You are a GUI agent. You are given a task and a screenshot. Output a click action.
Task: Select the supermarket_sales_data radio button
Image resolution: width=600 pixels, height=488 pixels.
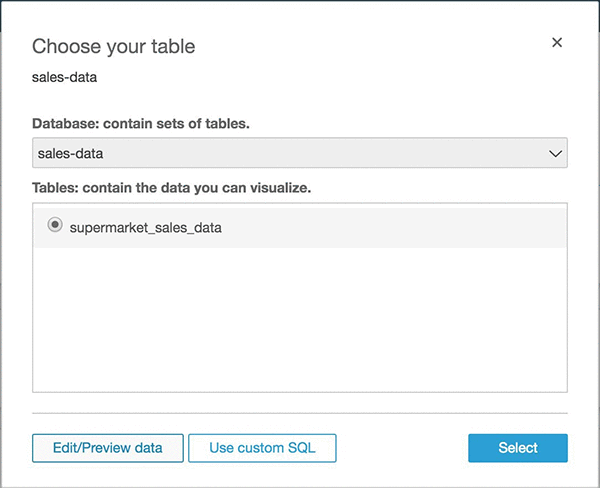[54, 227]
